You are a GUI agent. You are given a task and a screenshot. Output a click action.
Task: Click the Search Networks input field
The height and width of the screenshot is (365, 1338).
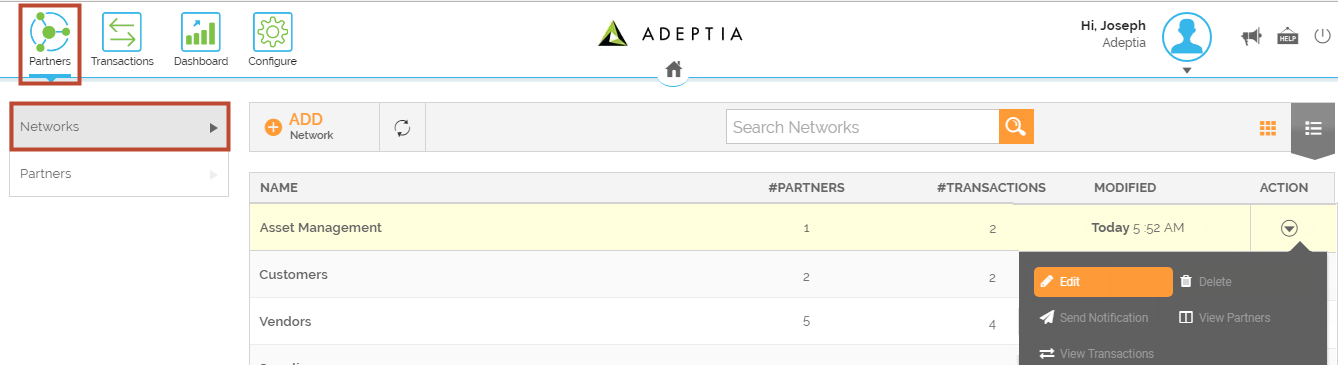point(862,127)
